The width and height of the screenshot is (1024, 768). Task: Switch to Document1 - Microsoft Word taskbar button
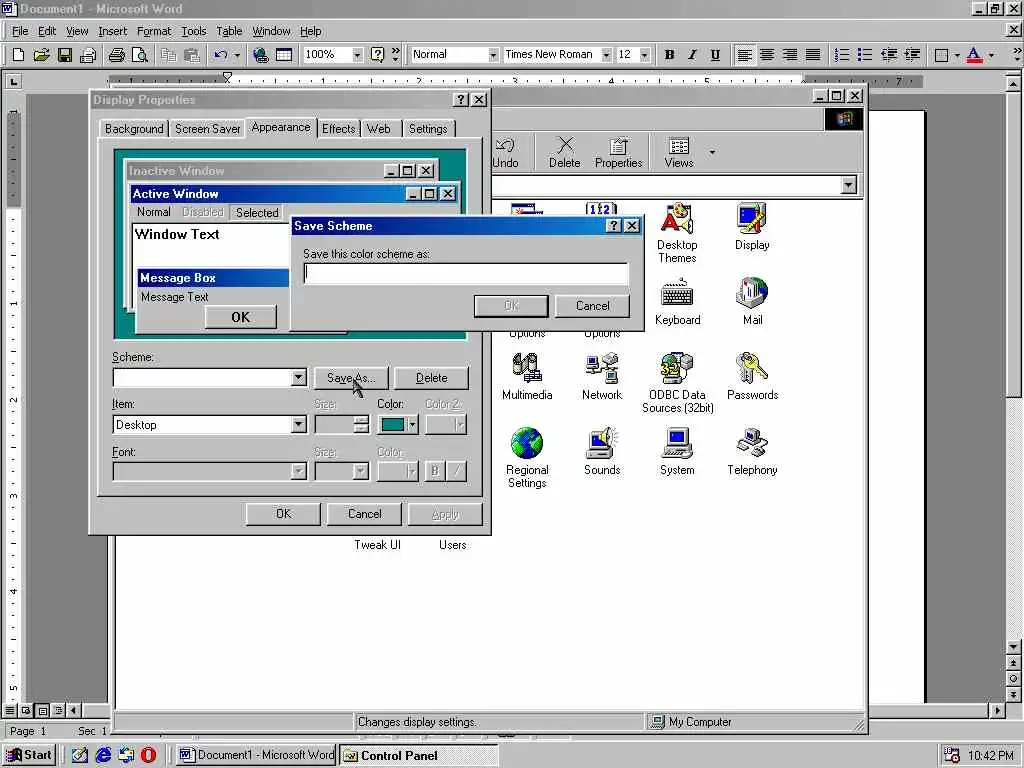[256, 755]
